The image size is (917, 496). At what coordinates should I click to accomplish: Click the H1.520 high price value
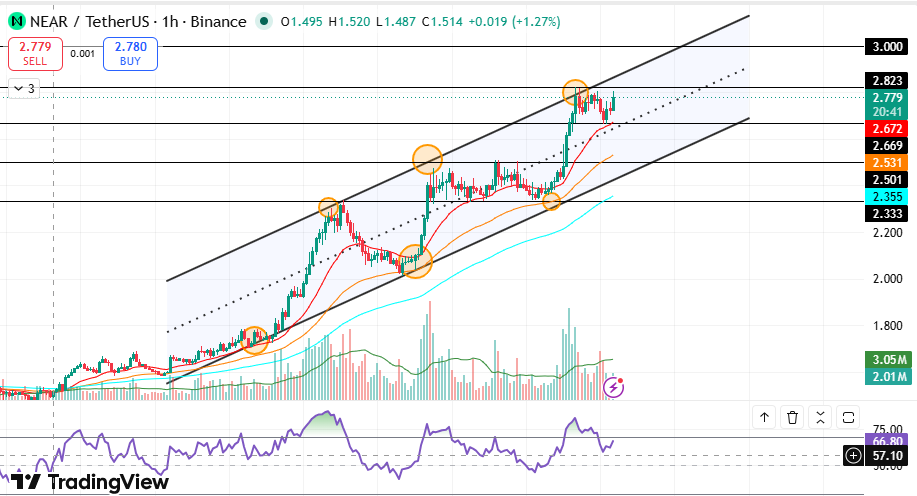pos(349,22)
